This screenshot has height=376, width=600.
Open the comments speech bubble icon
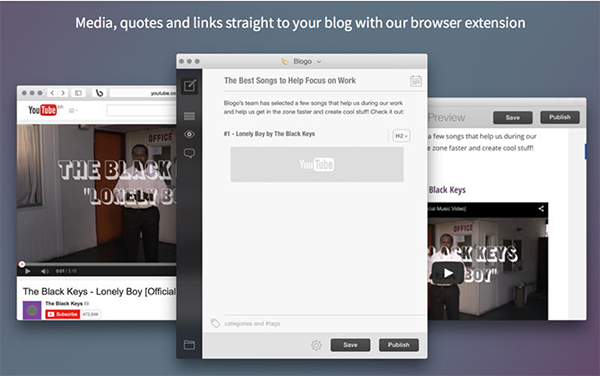(x=189, y=153)
